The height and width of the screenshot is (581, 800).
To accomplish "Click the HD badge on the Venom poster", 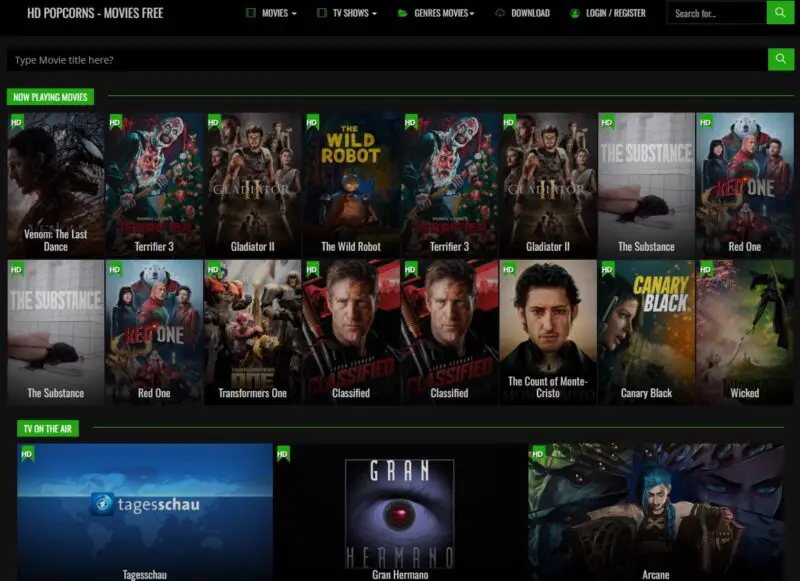I will (17, 122).
